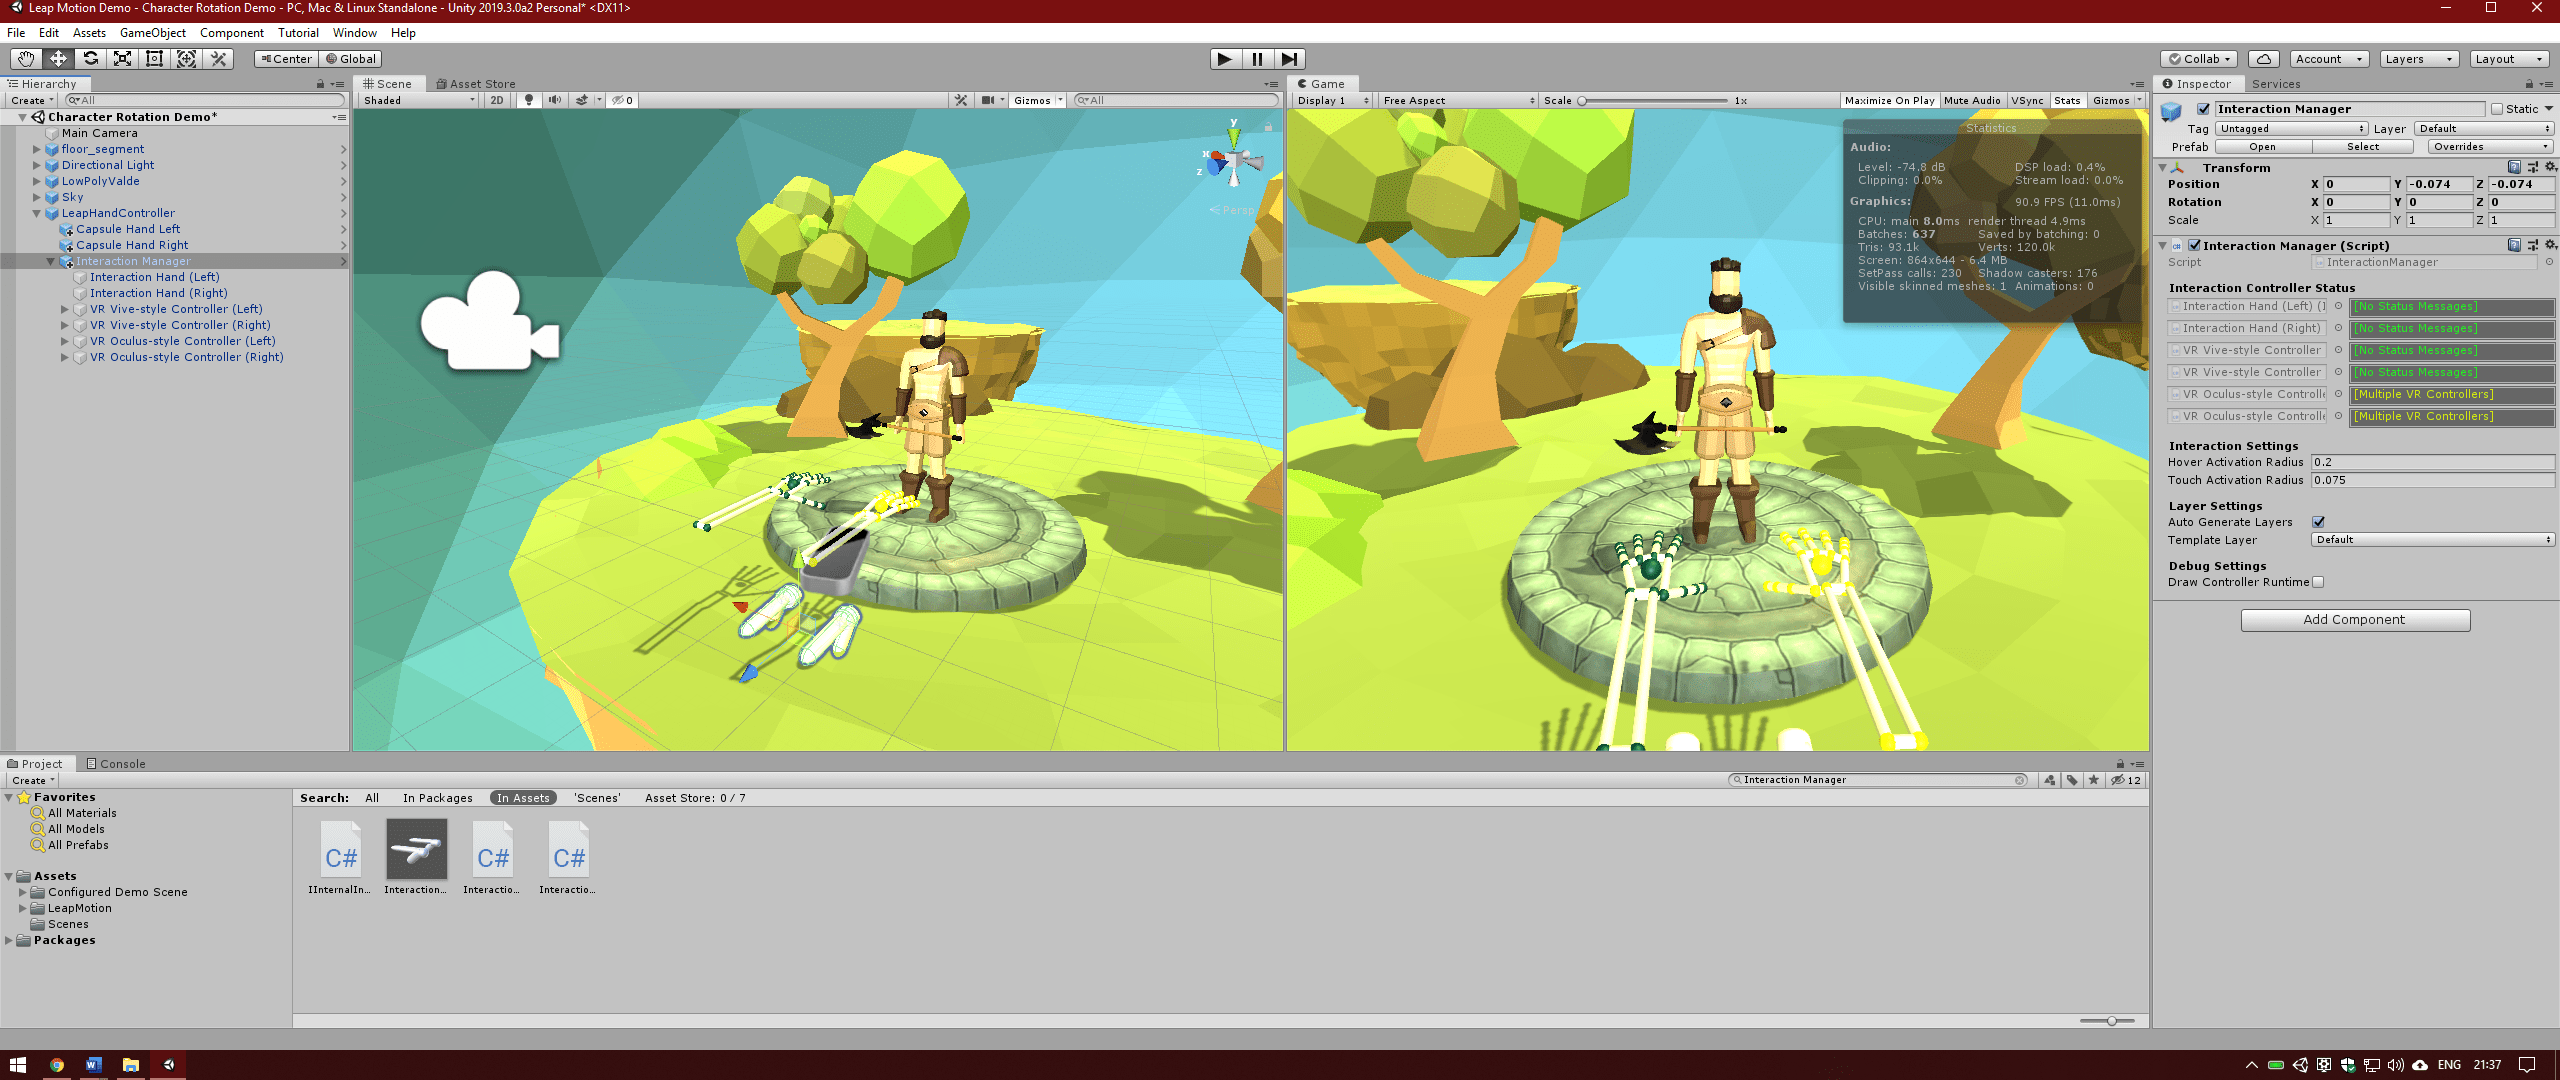Open the Free Aspect dropdown
Viewport: 2560px width, 1080px height.
pos(1459,100)
